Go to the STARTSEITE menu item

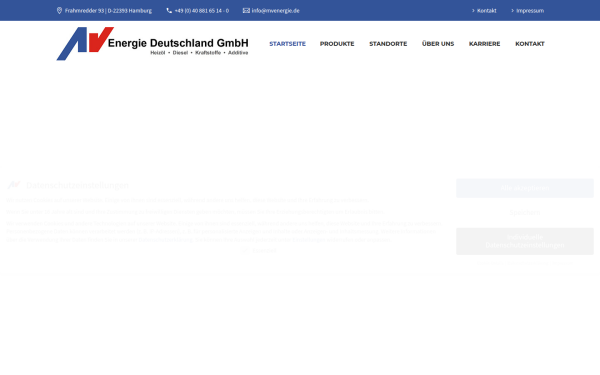coord(287,44)
